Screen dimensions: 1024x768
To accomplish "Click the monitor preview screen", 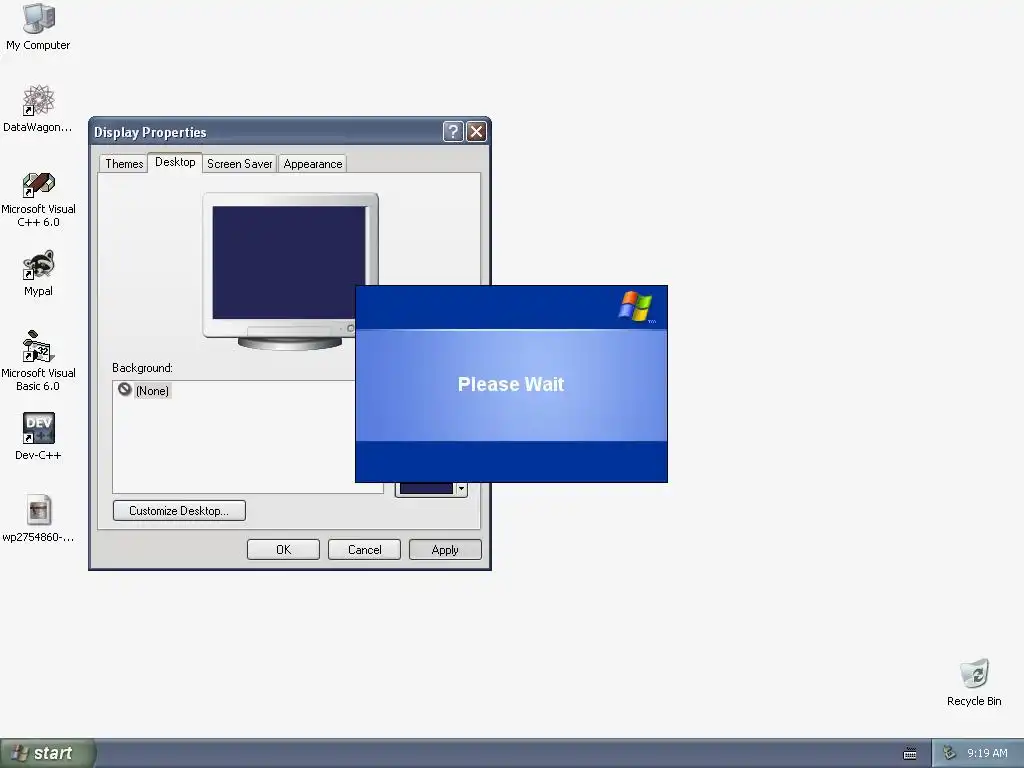I will pyautogui.click(x=289, y=263).
